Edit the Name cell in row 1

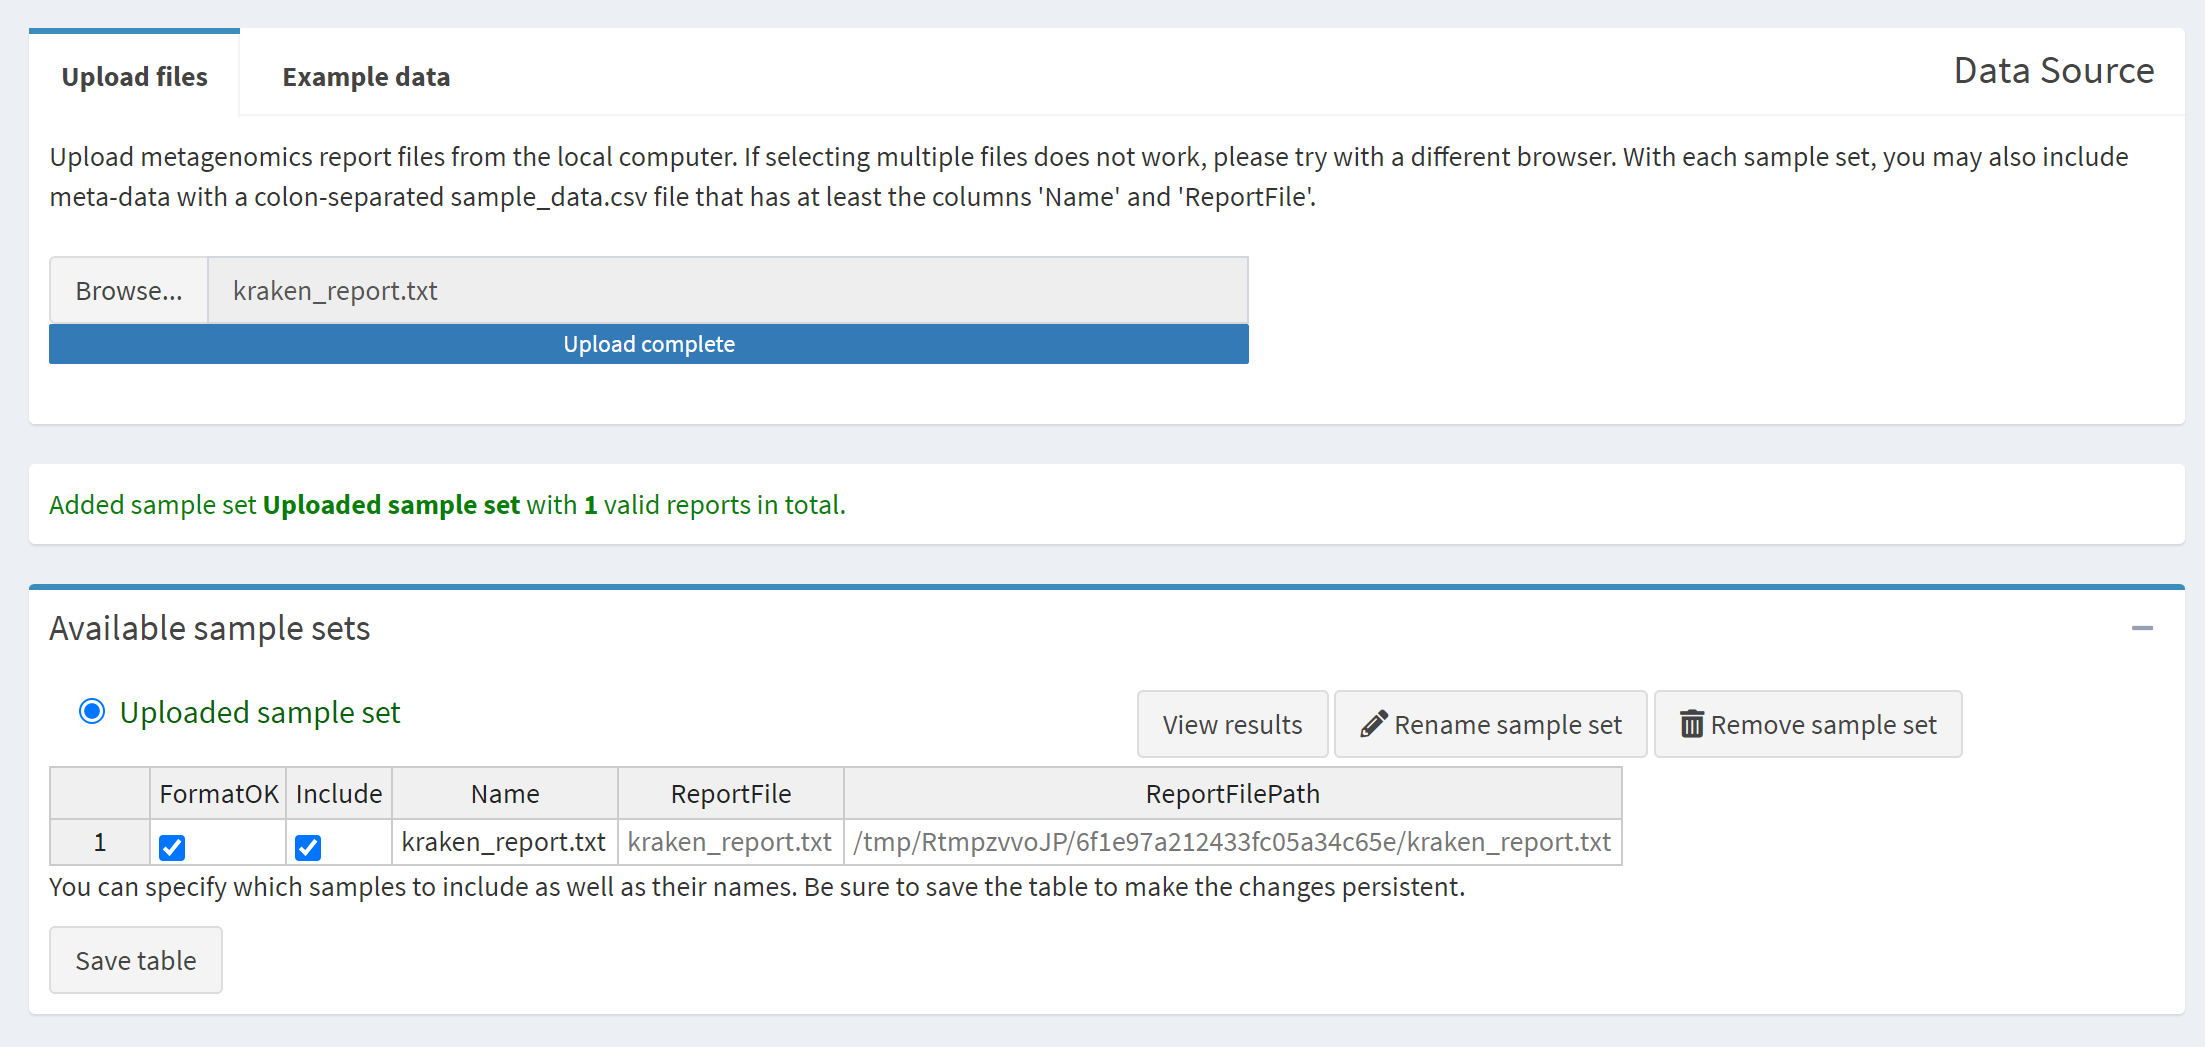[x=504, y=843]
